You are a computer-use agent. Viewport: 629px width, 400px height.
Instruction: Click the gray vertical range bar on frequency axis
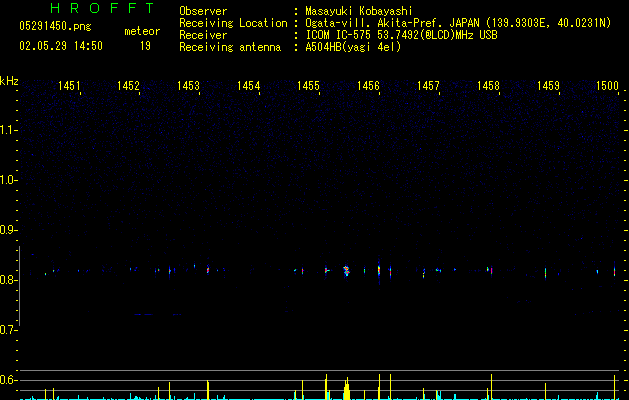tap(20, 286)
